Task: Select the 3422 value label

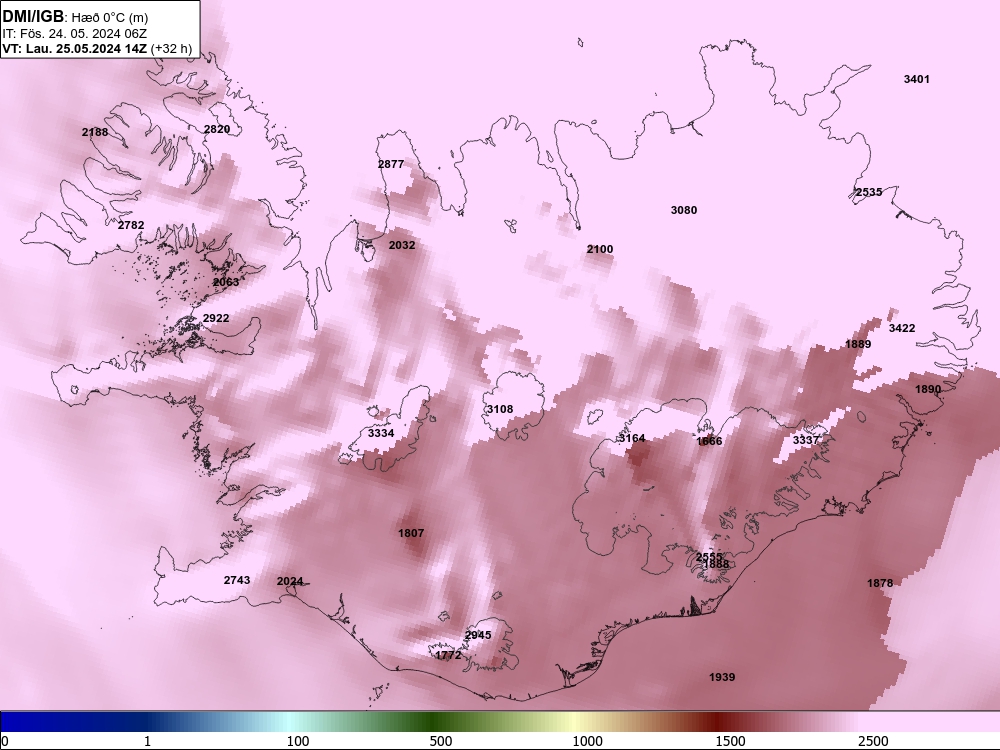Action: pyautogui.click(x=902, y=328)
